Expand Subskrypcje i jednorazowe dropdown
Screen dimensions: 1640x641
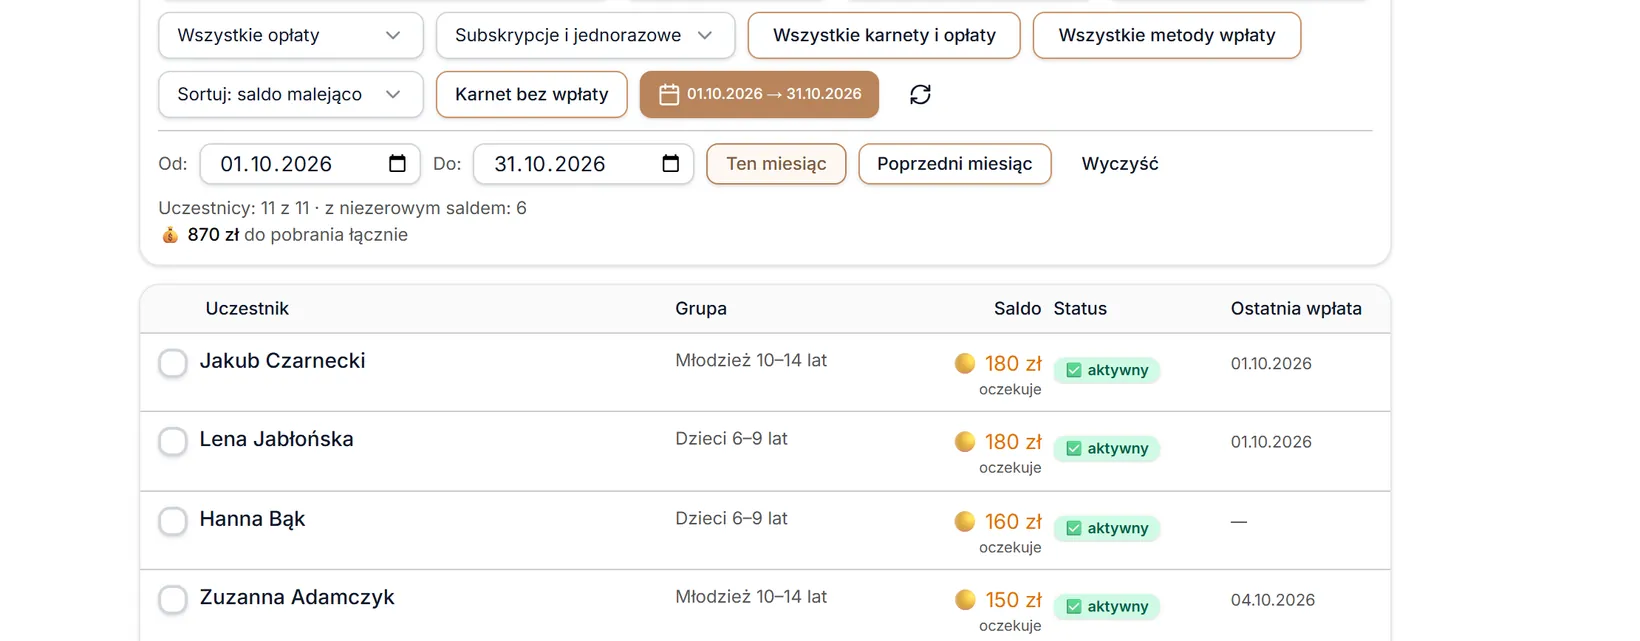(586, 35)
